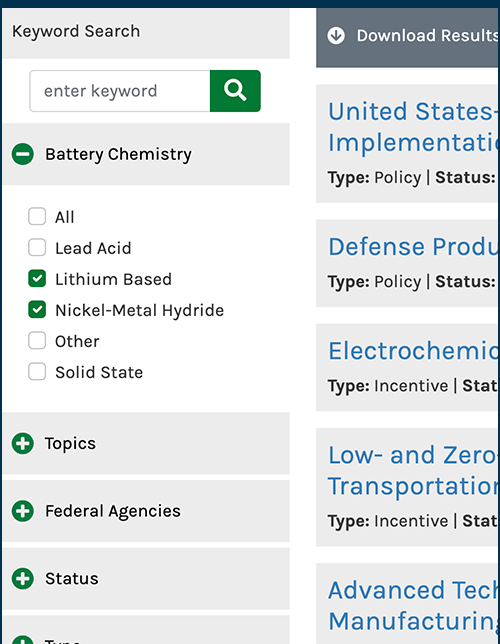Expand the Federal Agencies filter section
This screenshot has height=644, width=500.
[146, 511]
